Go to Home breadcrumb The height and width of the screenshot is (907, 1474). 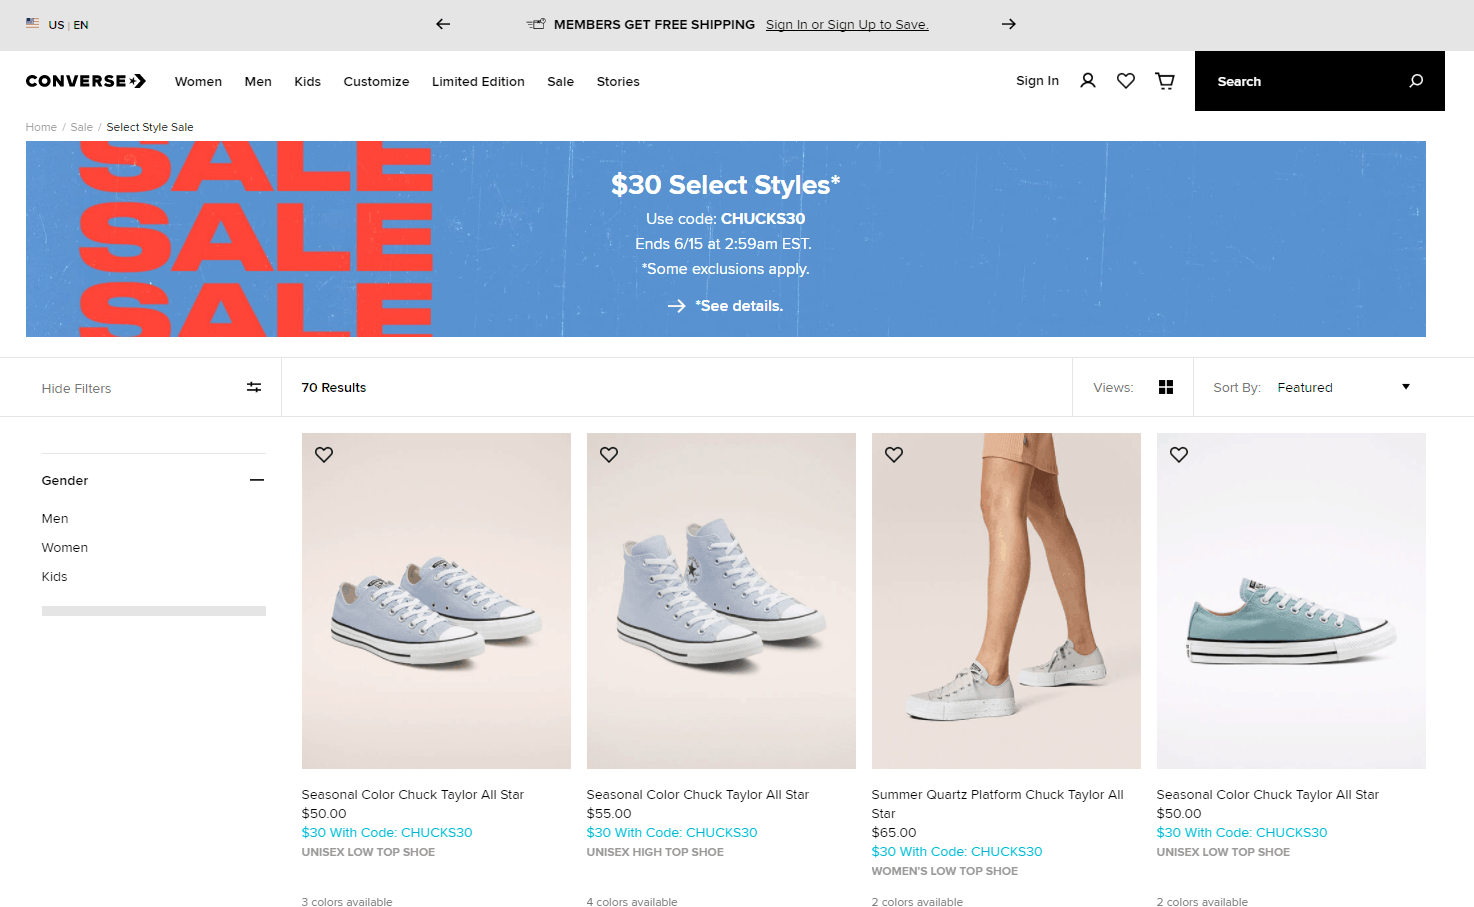pos(41,127)
